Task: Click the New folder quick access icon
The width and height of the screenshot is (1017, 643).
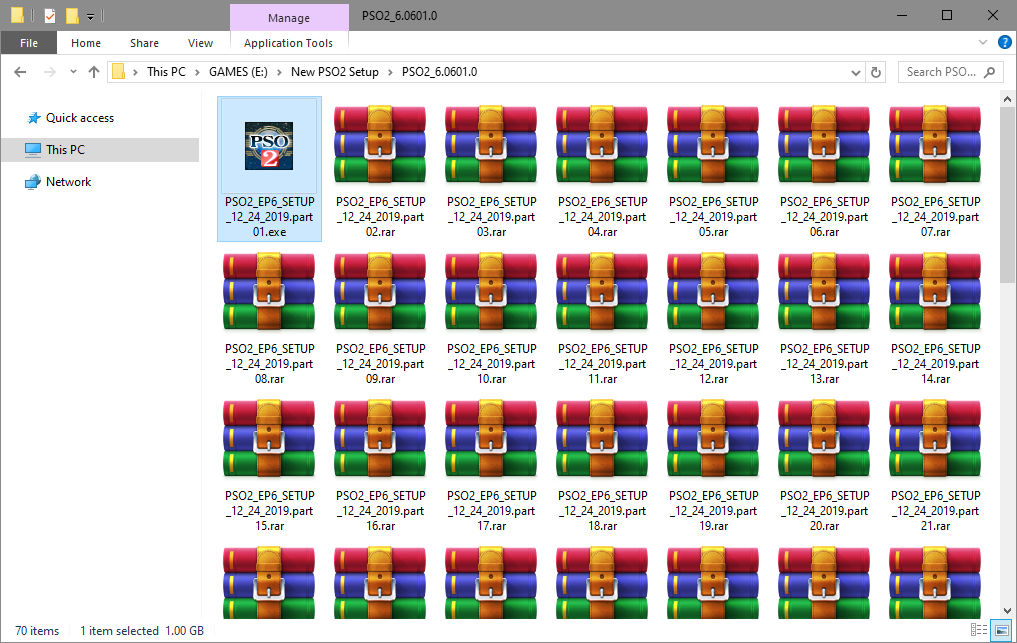Action: (72, 16)
